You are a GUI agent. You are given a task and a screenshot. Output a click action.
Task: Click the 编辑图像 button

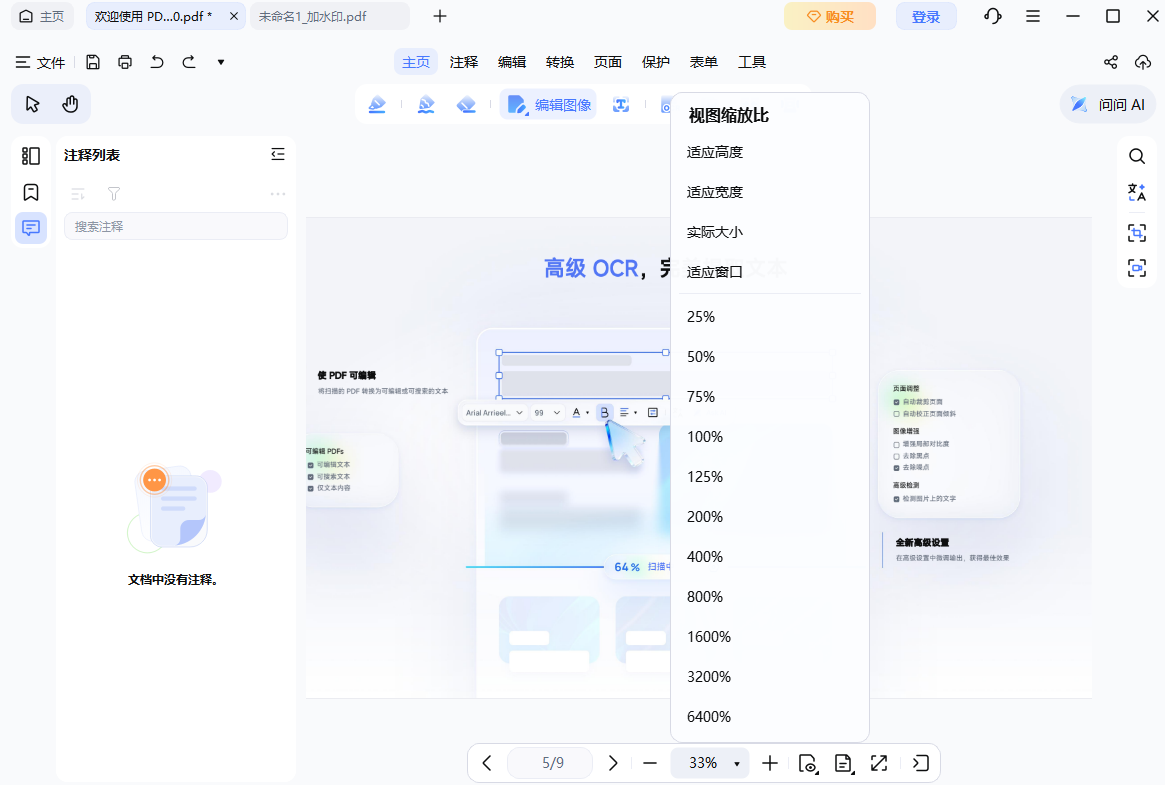[549, 105]
